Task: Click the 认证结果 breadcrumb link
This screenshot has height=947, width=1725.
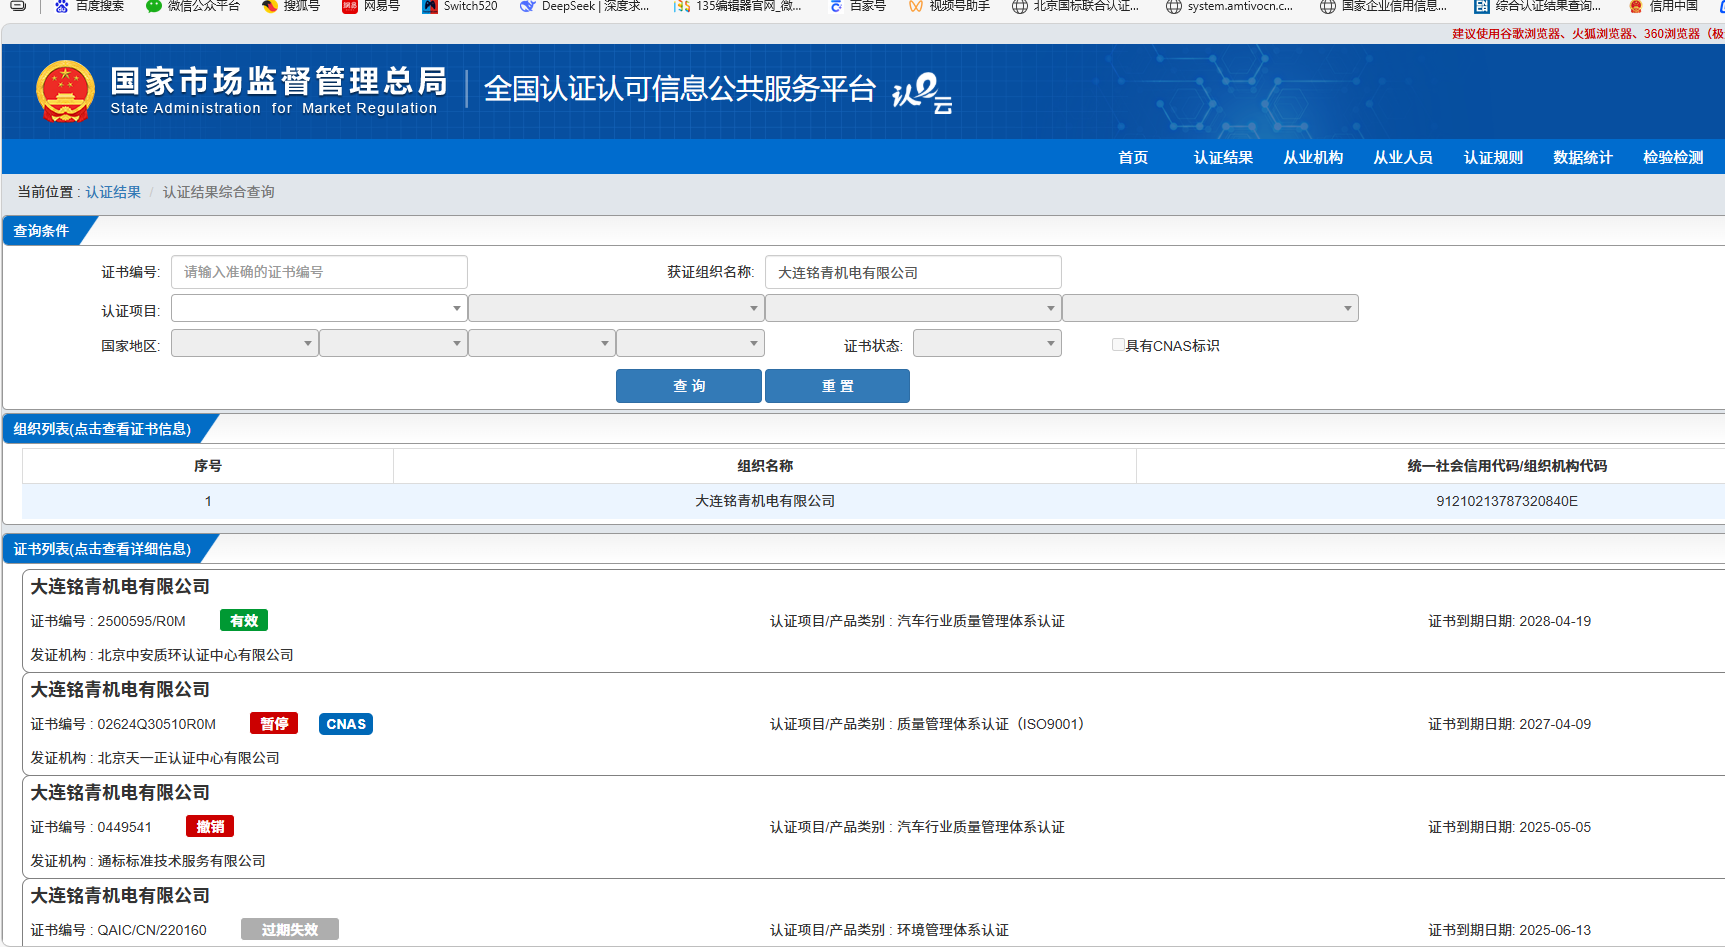Action: (x=113, y=192)
